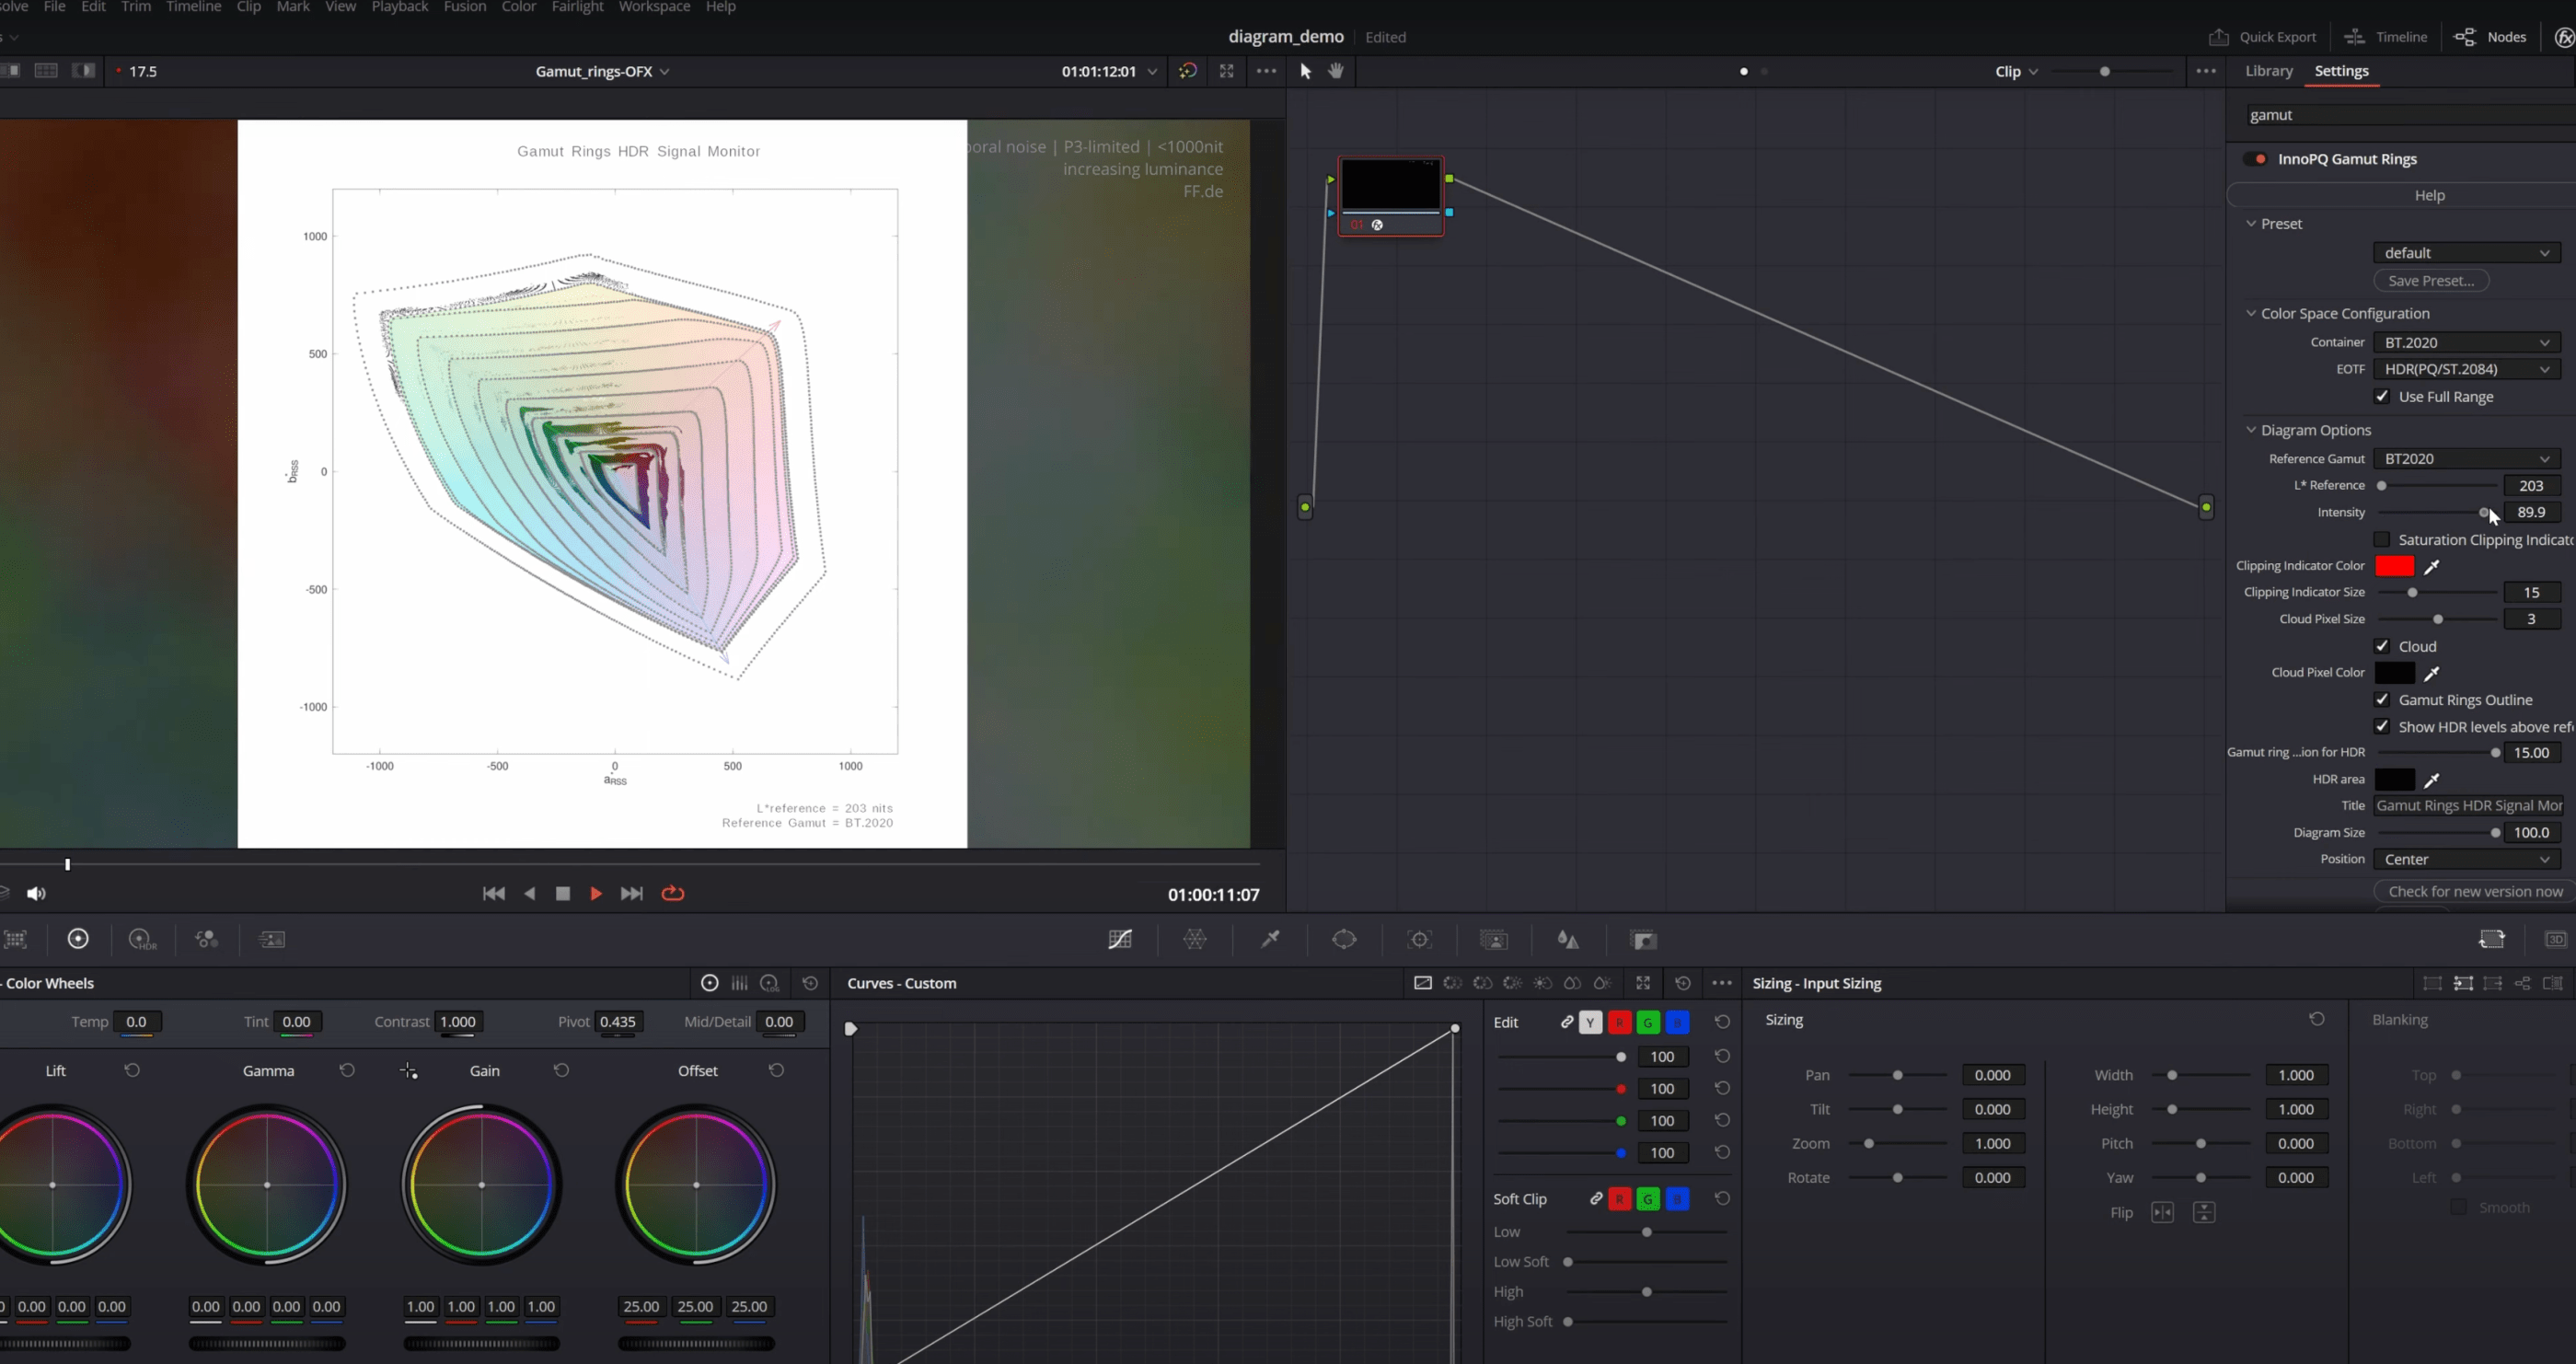
Task: Switch to the Library tab
Action: [x=2268, y=70]
